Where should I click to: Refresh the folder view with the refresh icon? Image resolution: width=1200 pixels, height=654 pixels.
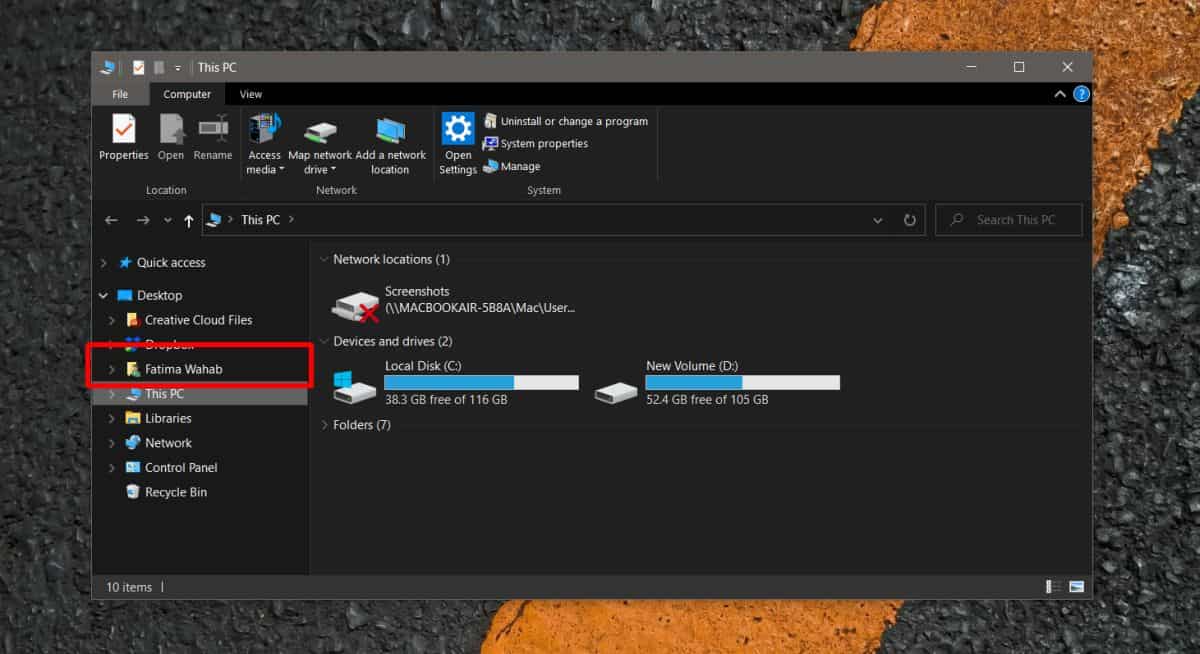tap(909, 219)
